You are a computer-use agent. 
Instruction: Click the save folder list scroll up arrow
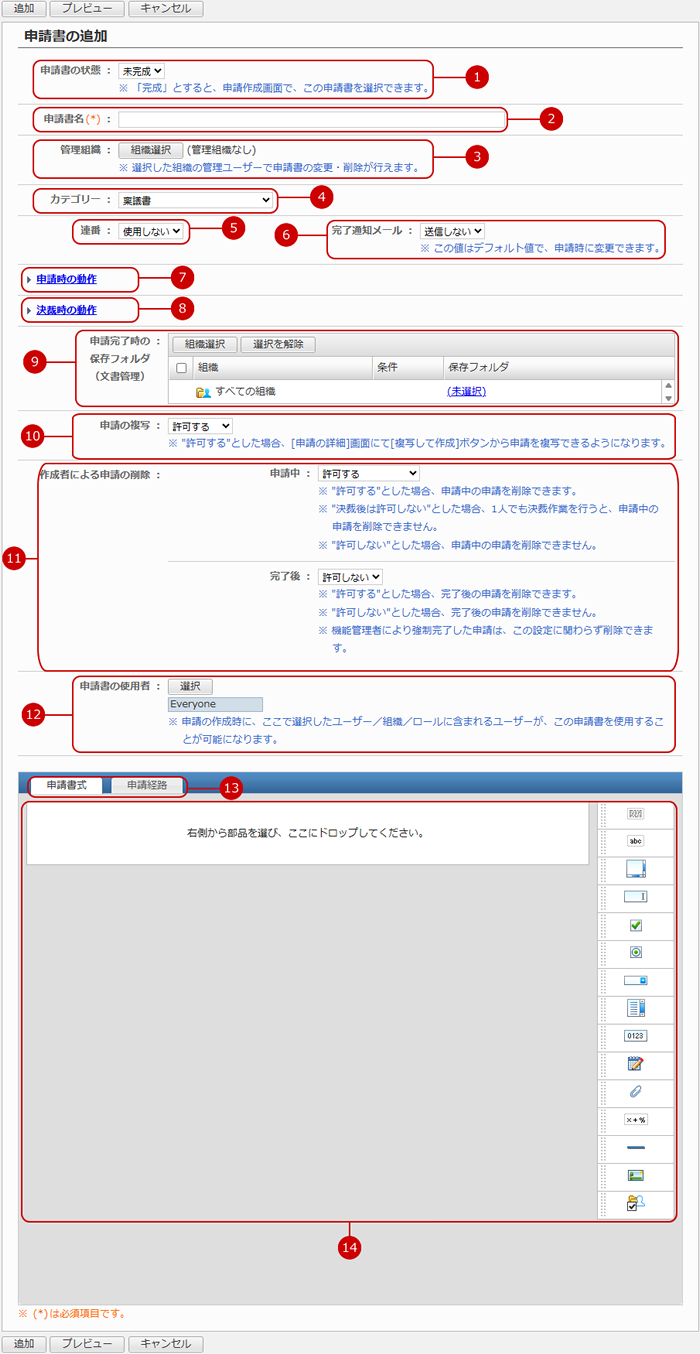668,385
